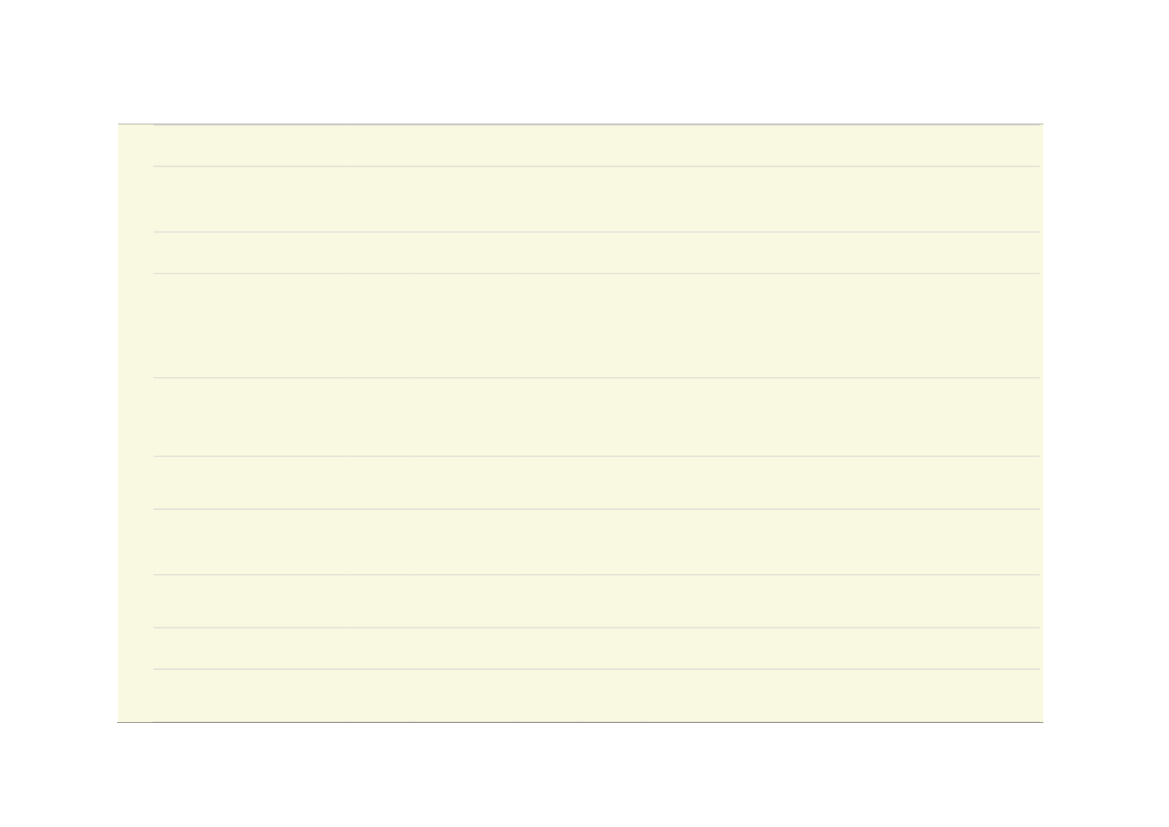Click the divider line under the fifth row
The image size is (1169, 827).
pyautogui.click(x=596, y=456)
